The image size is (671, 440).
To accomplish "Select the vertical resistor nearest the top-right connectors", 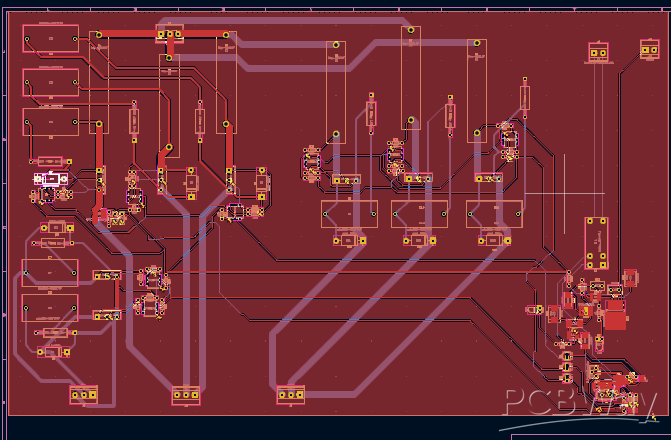I will tap(525, 97).
